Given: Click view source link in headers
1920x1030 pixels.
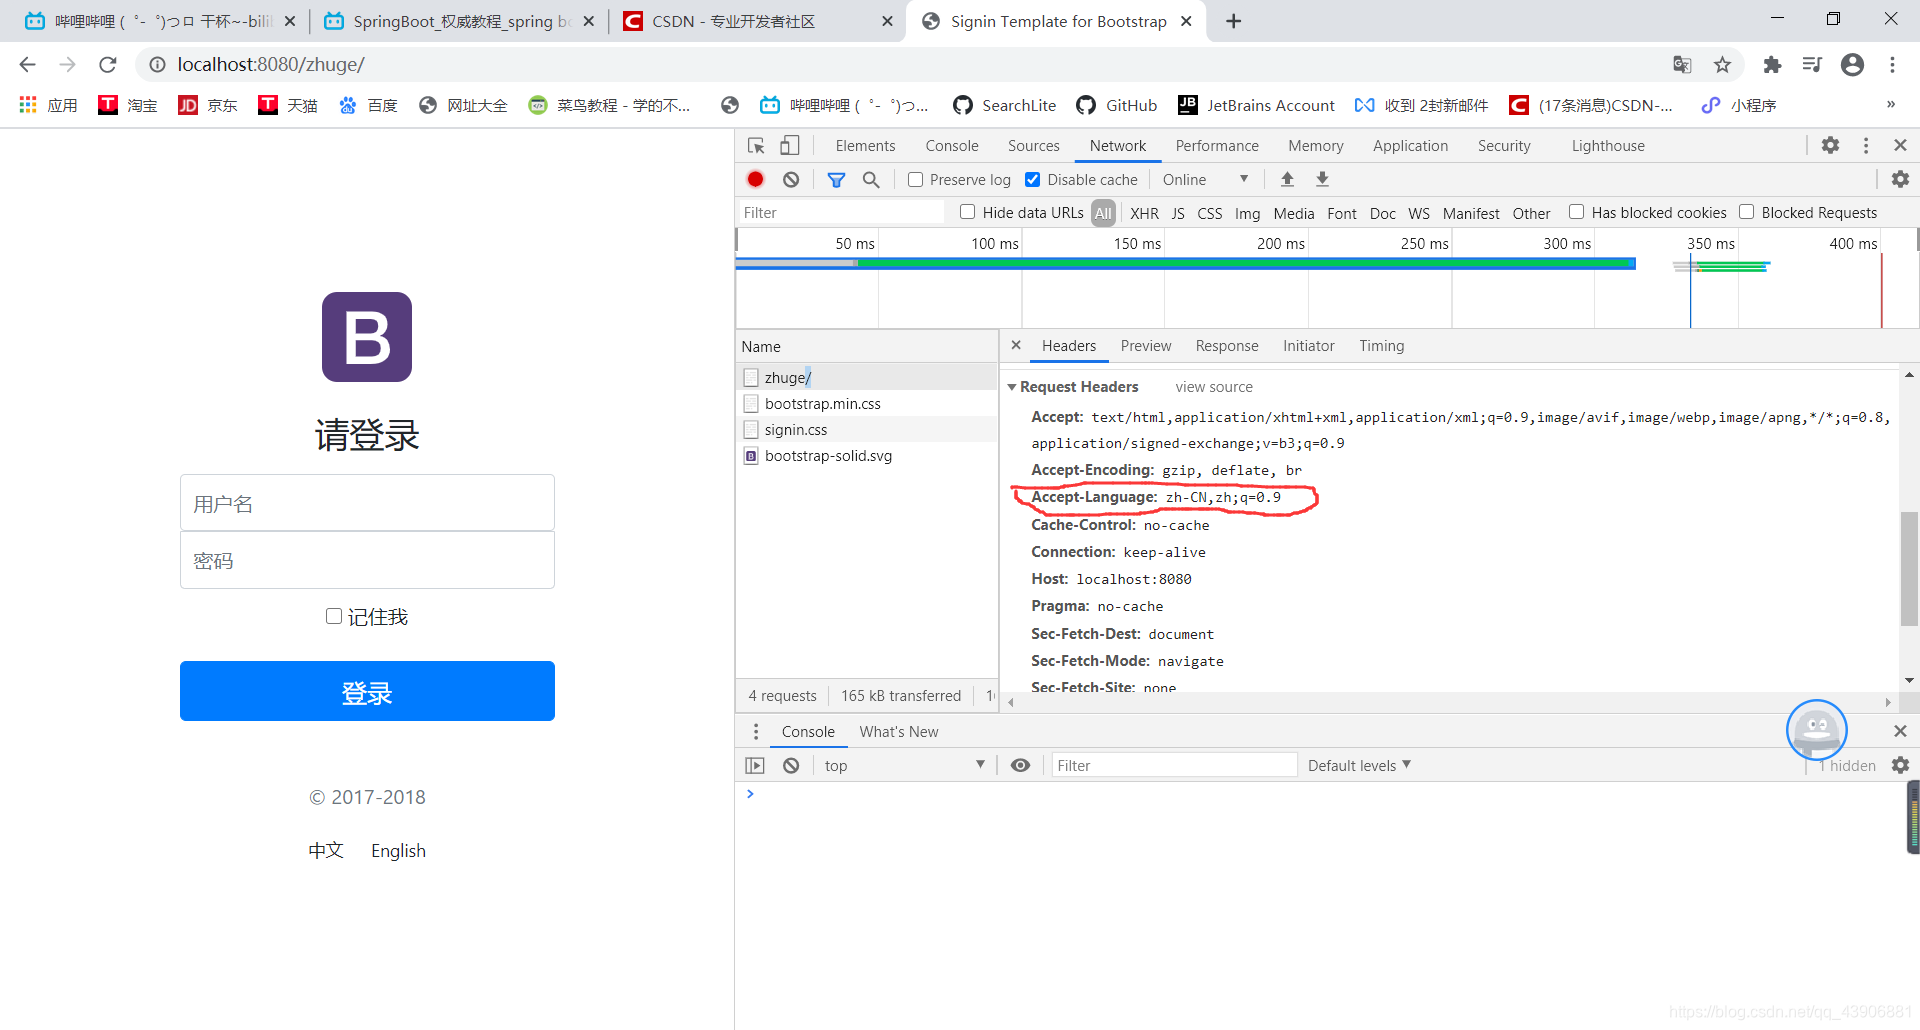Looking at the screenshot, I should (1214, 387).
